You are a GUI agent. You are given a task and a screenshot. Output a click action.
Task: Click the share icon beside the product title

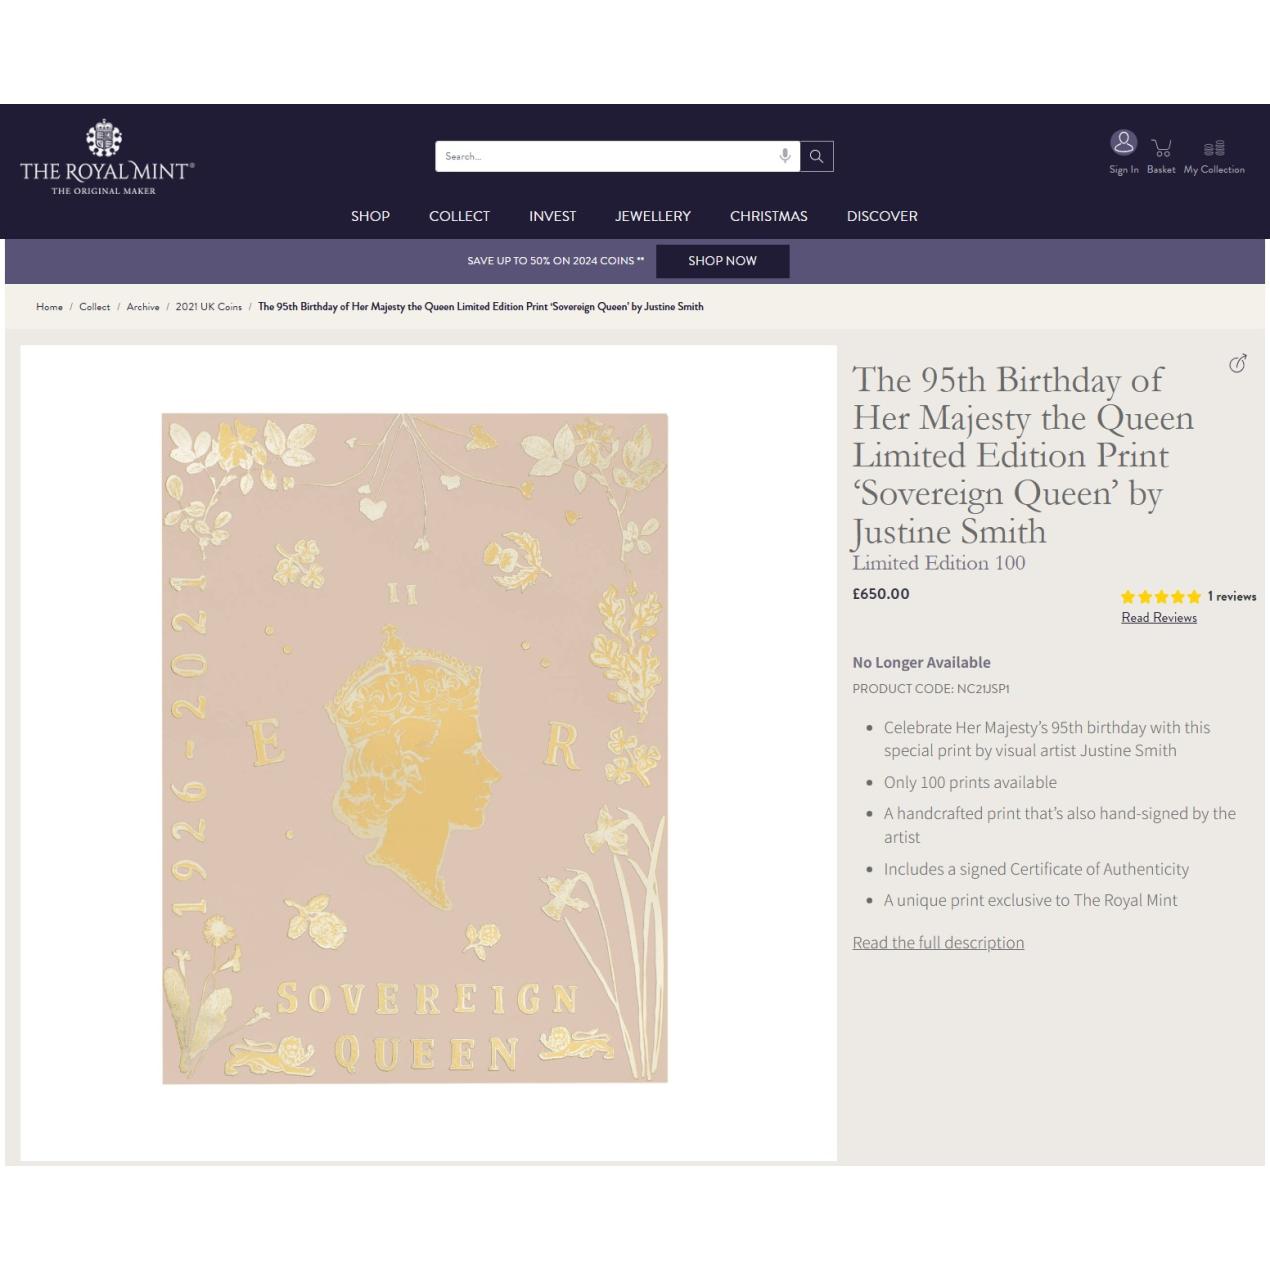1238,363
